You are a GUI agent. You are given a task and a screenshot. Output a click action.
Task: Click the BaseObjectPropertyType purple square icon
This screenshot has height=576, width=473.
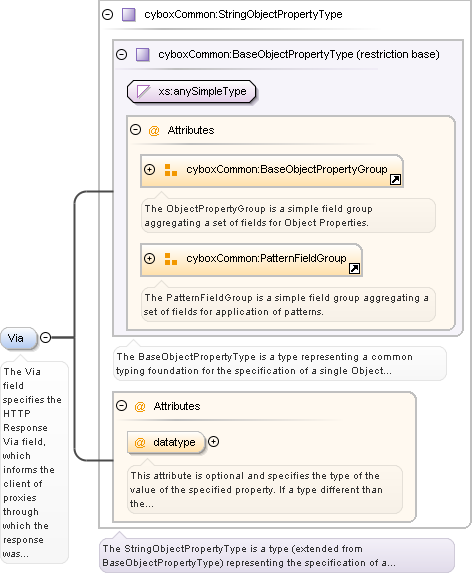point(142,55)
